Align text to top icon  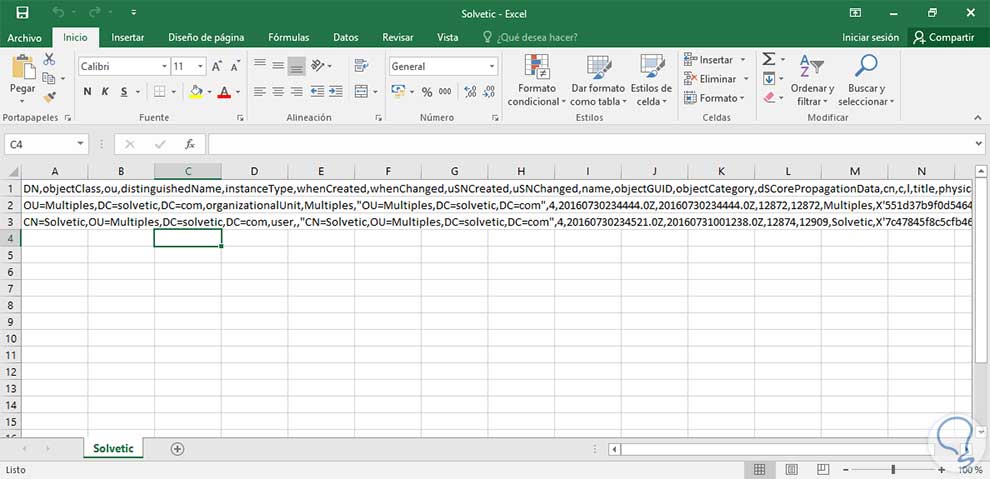point(259,65)
